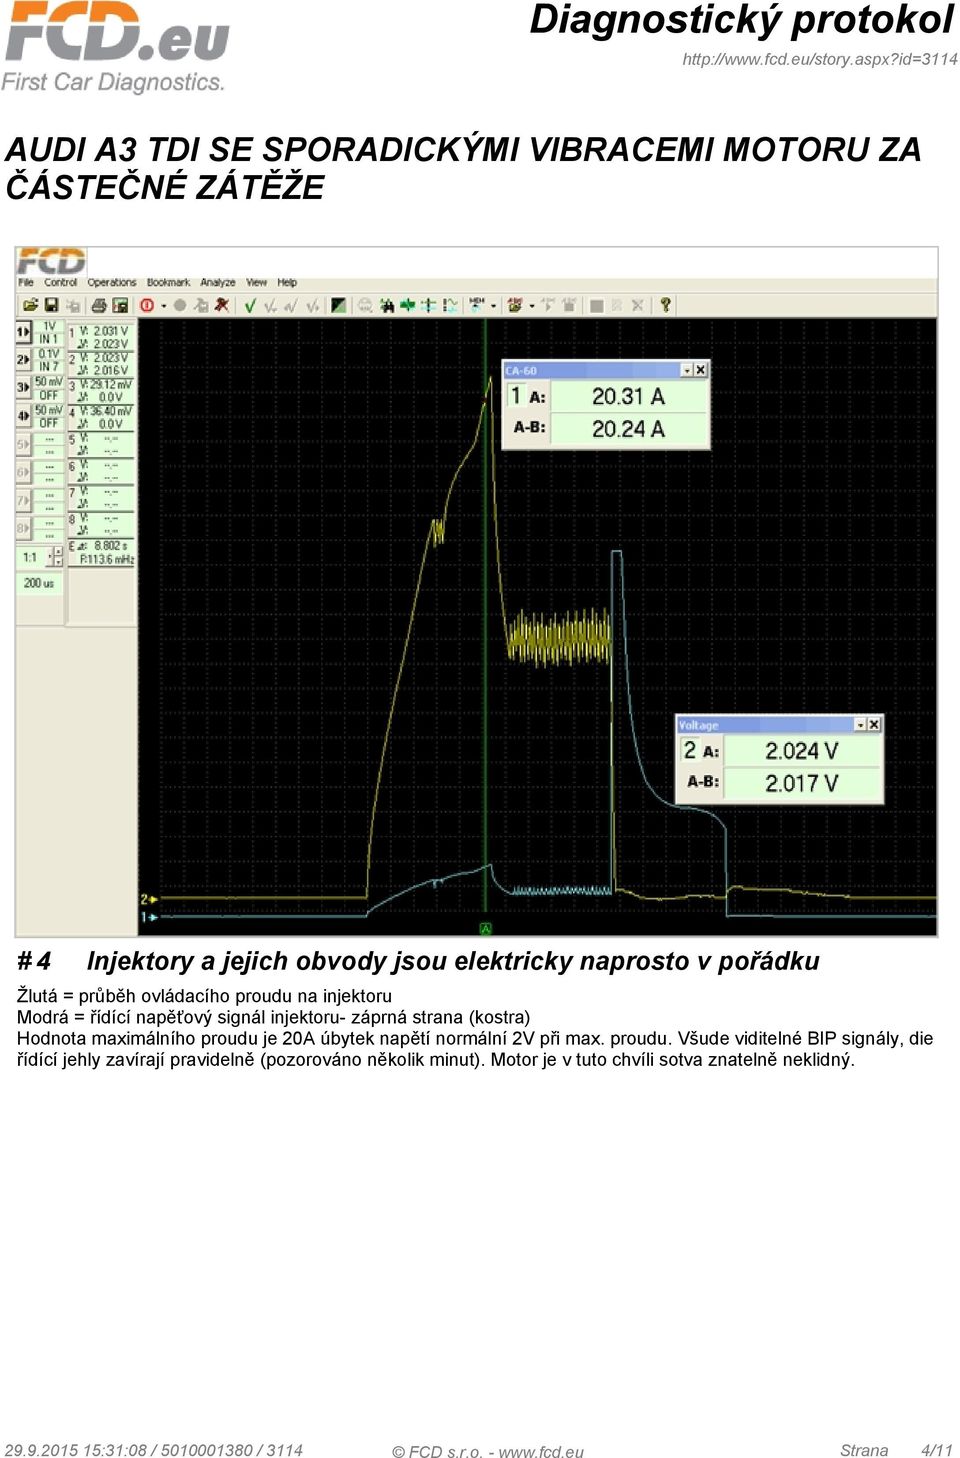The height and width of the screenshot is (1458, 960).
Task: Click channel 1 ground marker on graph edge
Action: coord(148,916)
